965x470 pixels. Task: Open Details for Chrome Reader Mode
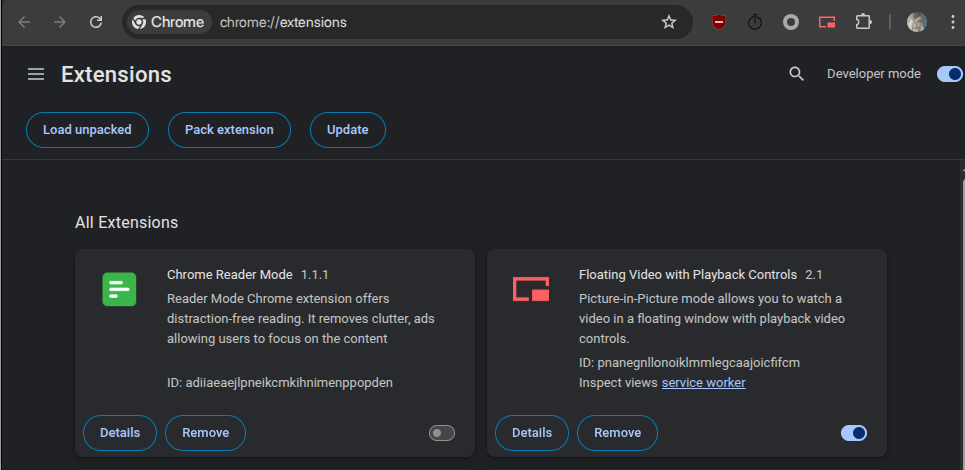120,433
